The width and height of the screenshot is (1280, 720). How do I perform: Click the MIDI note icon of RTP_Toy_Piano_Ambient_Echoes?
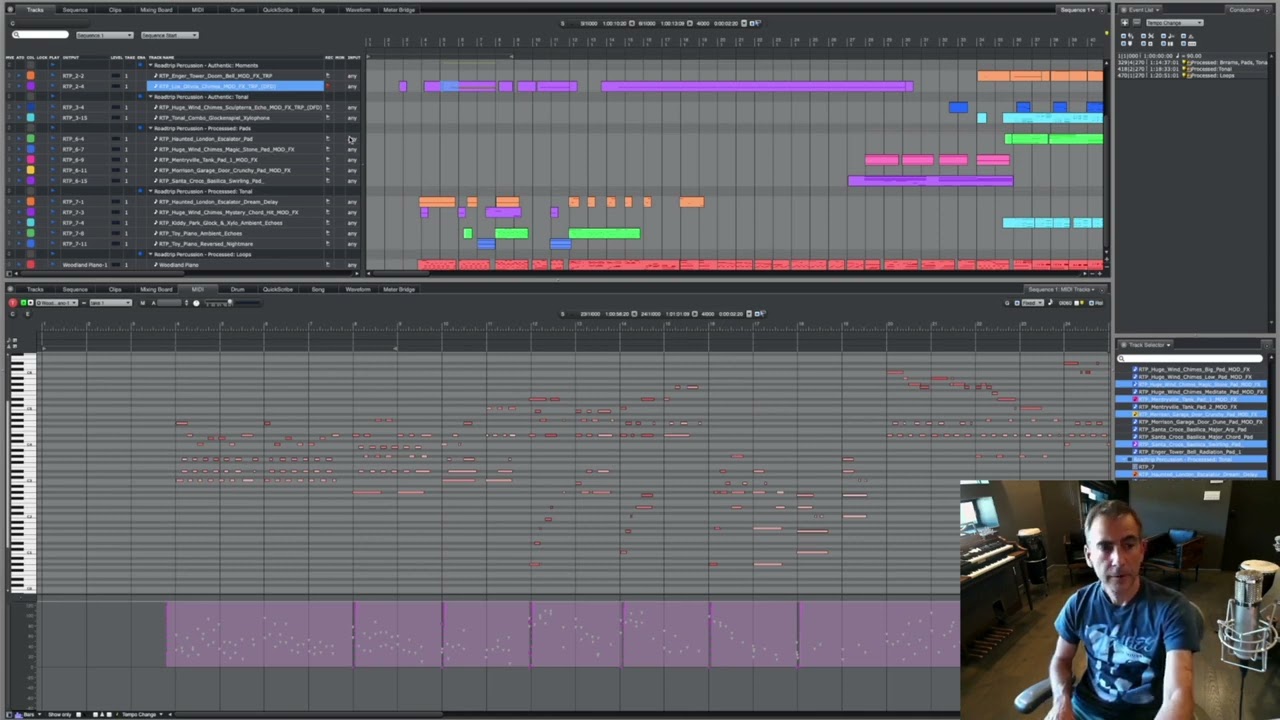pos(155,233)
